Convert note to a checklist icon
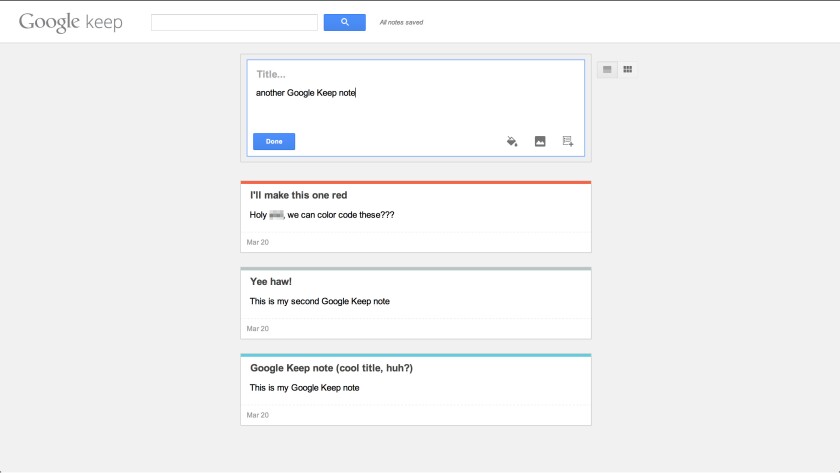The image size is (840, 473). click(x=568, y=141)
